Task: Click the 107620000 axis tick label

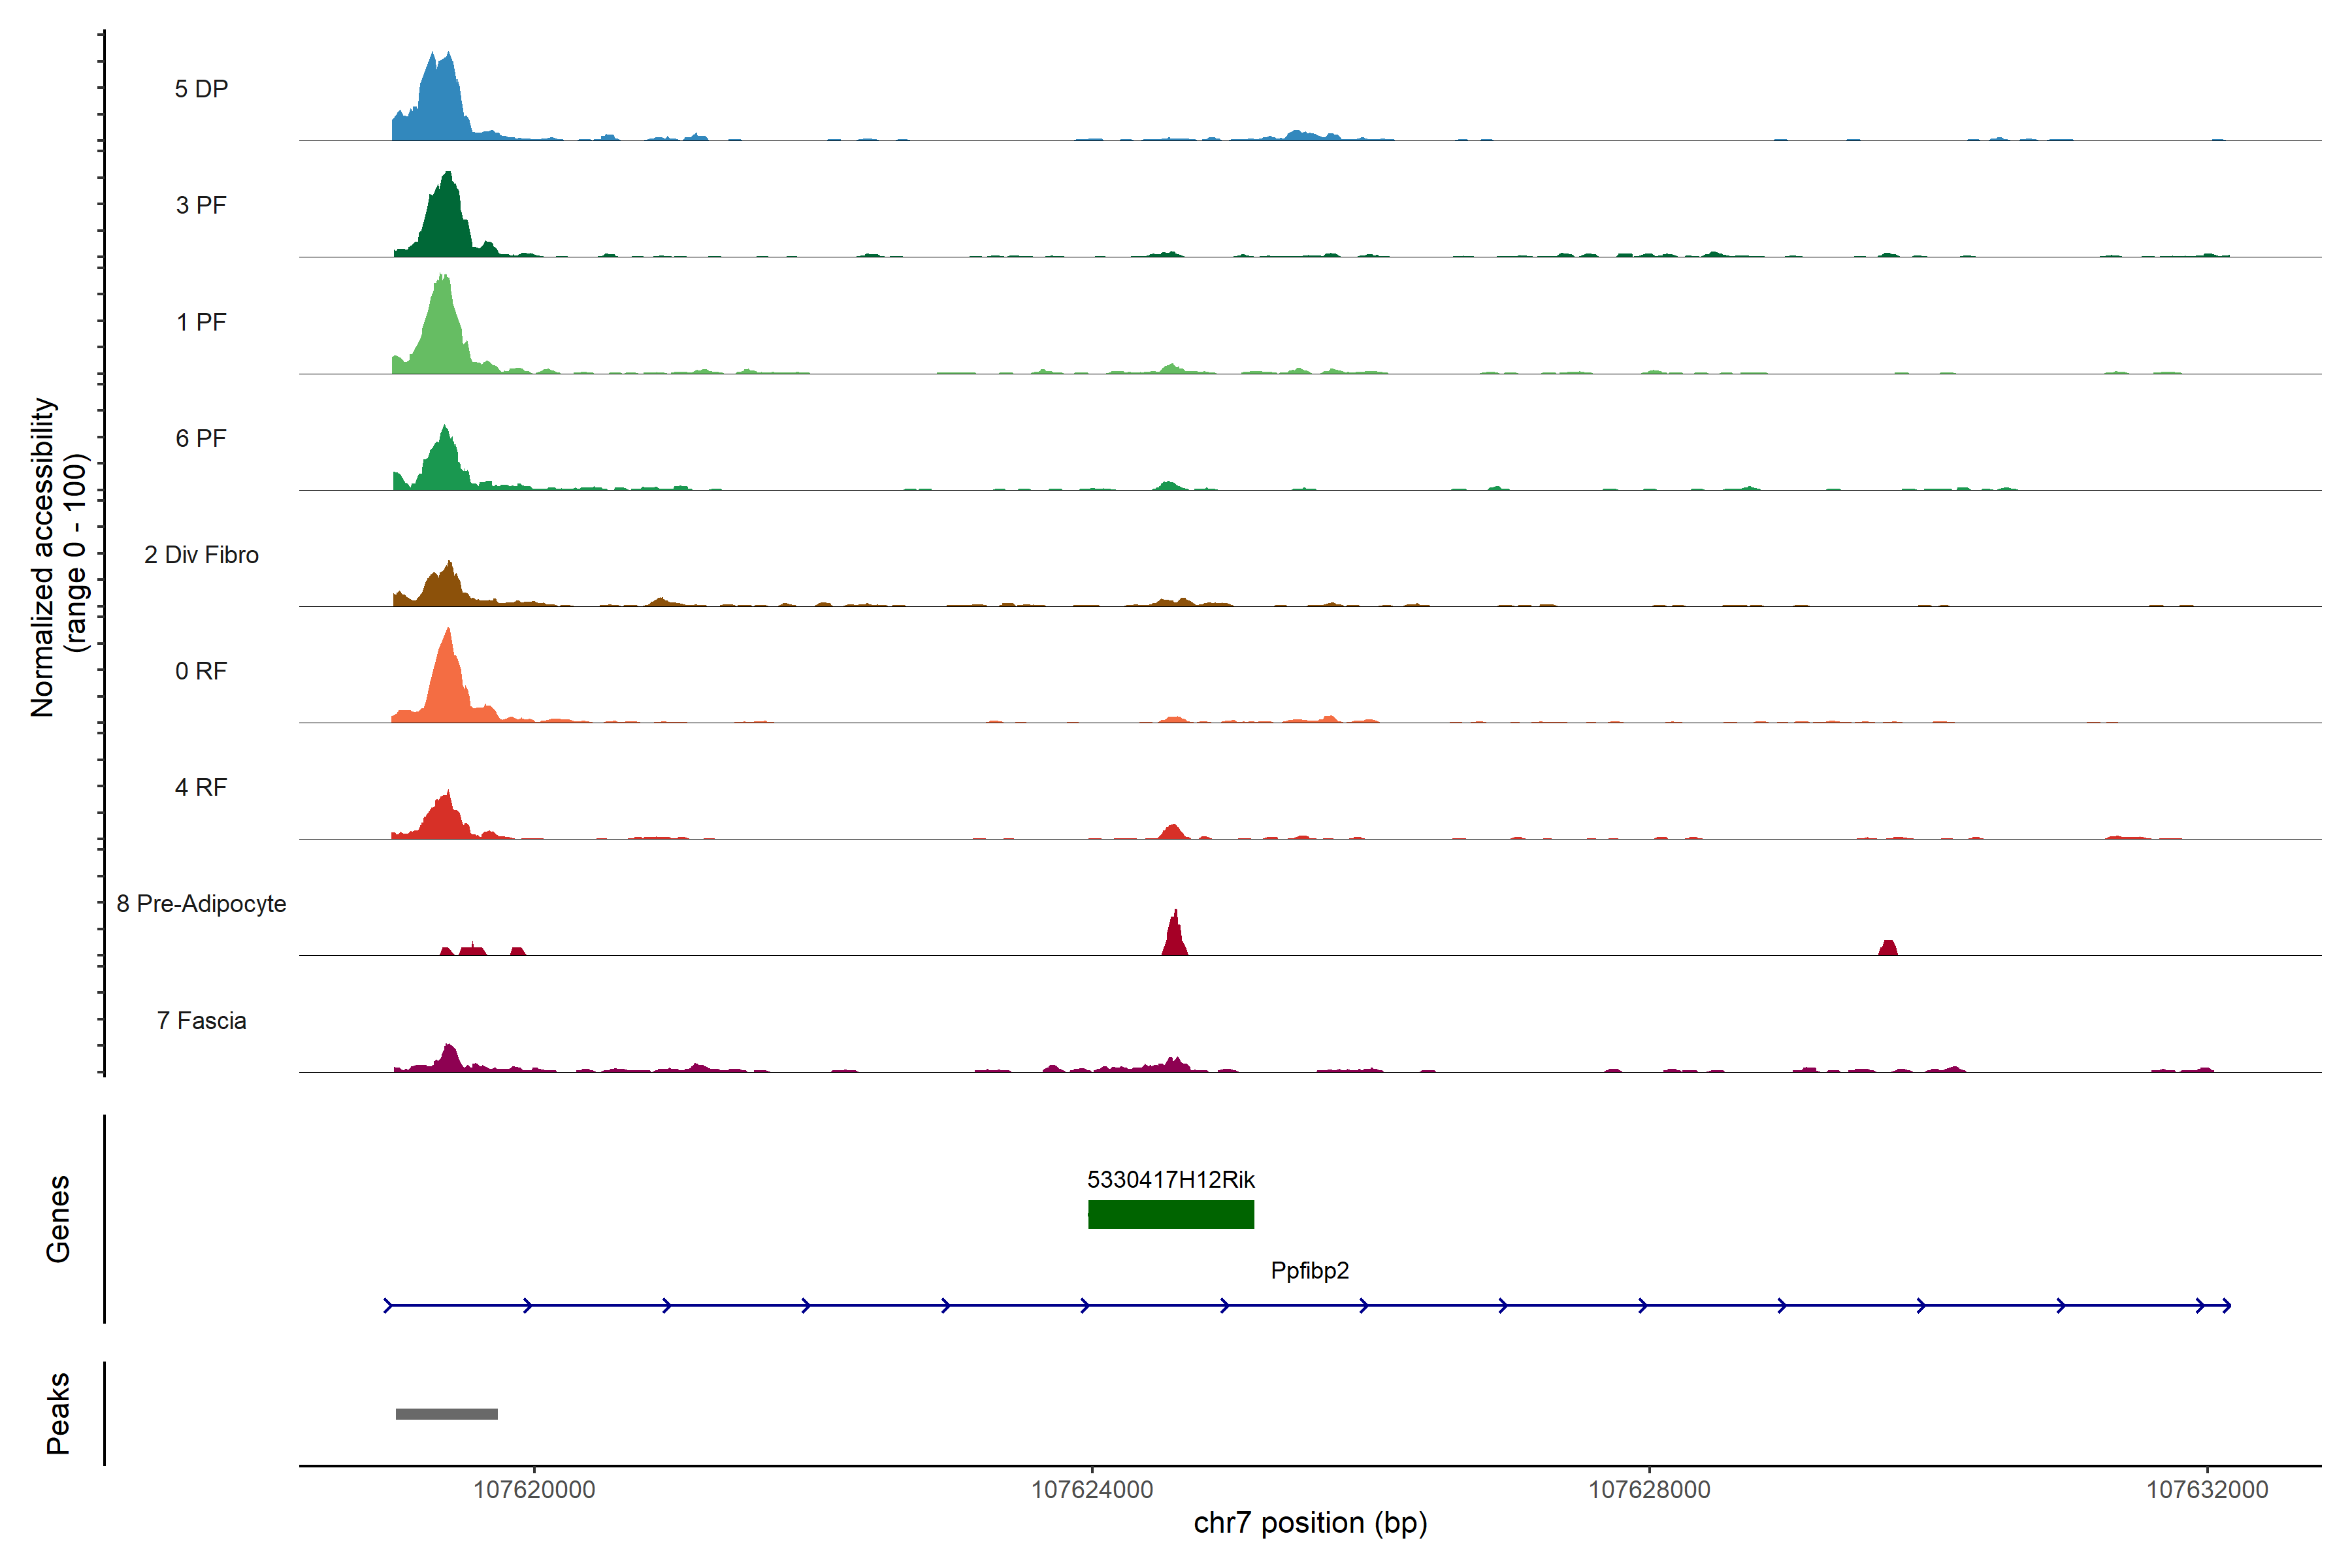Action: tap(533, 1490)
